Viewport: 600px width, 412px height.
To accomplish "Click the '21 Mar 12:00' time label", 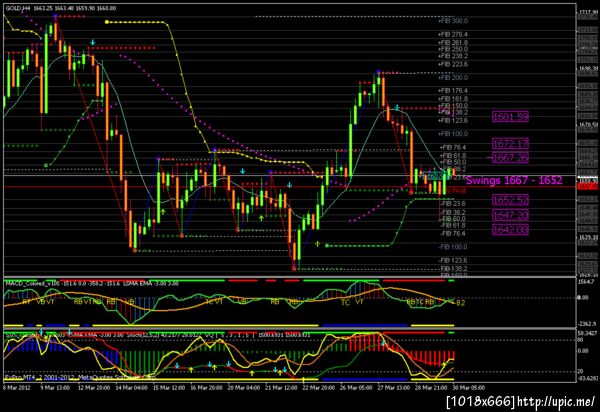I will tap(281, 388).
